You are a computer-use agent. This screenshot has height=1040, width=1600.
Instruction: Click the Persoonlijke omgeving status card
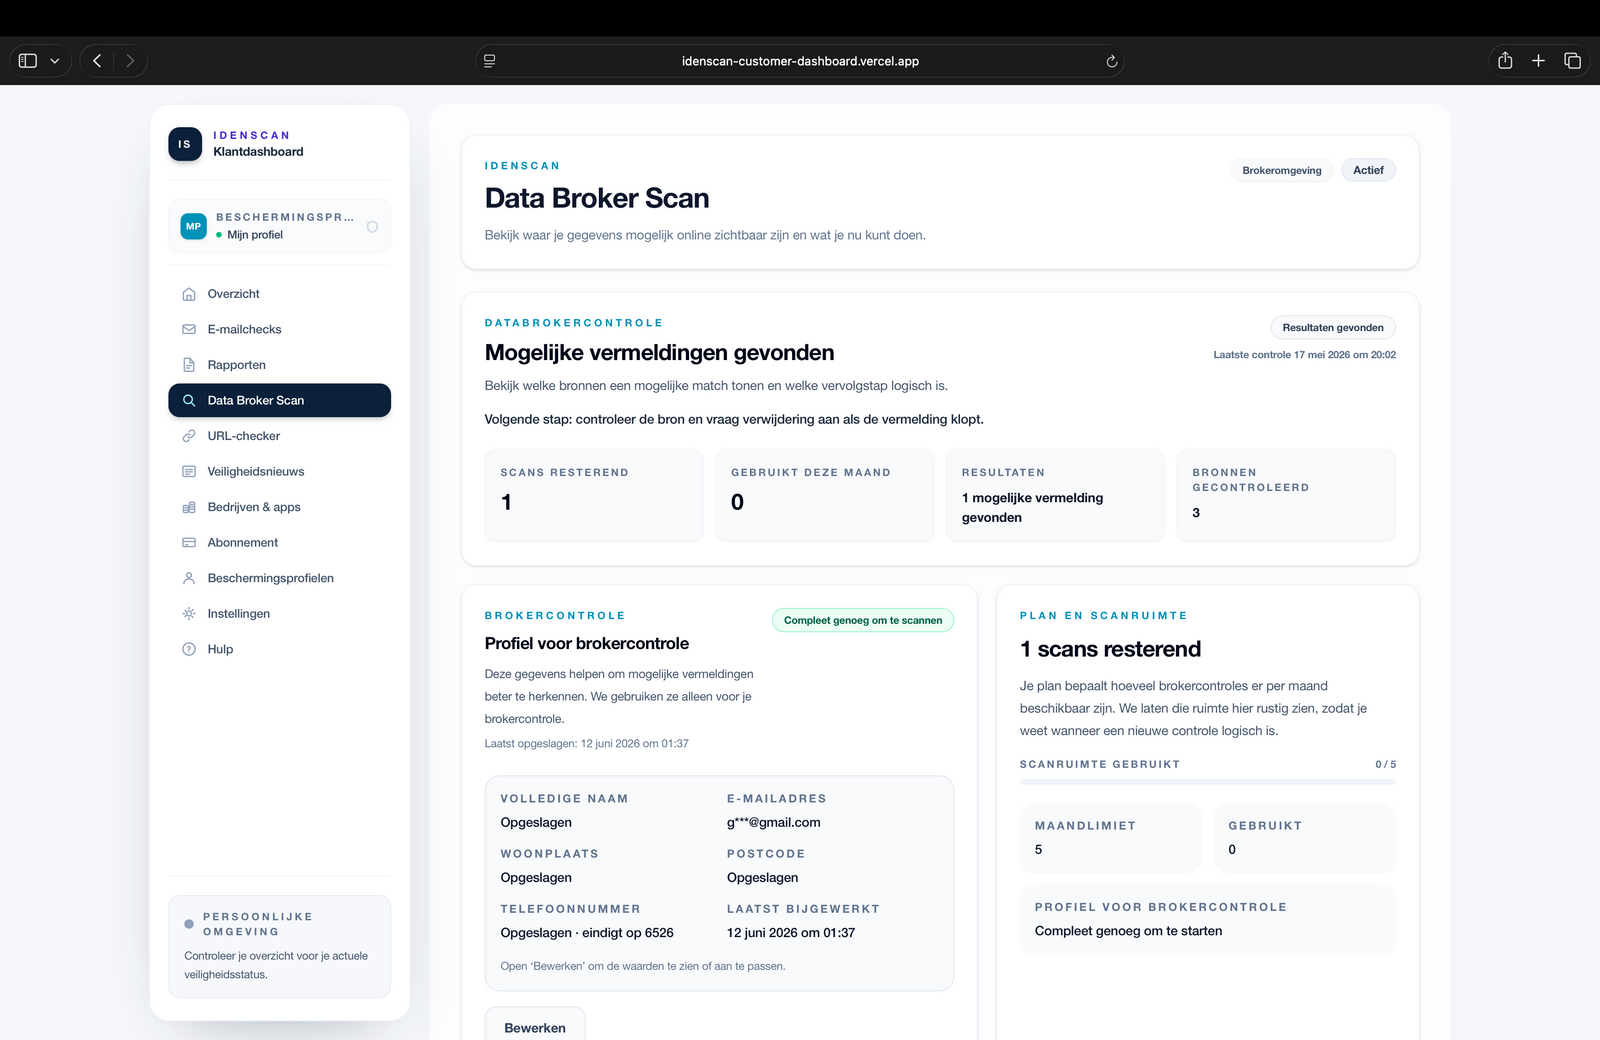280,946
